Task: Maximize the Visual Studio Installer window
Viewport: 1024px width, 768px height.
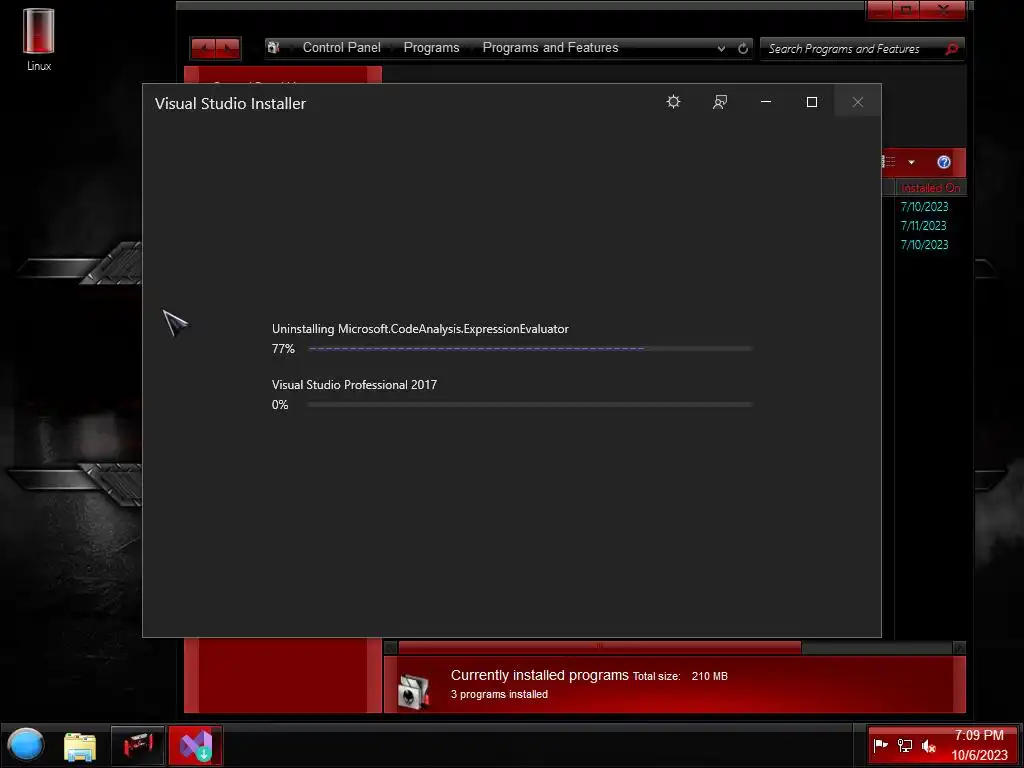Action: (x=812, y=102)
